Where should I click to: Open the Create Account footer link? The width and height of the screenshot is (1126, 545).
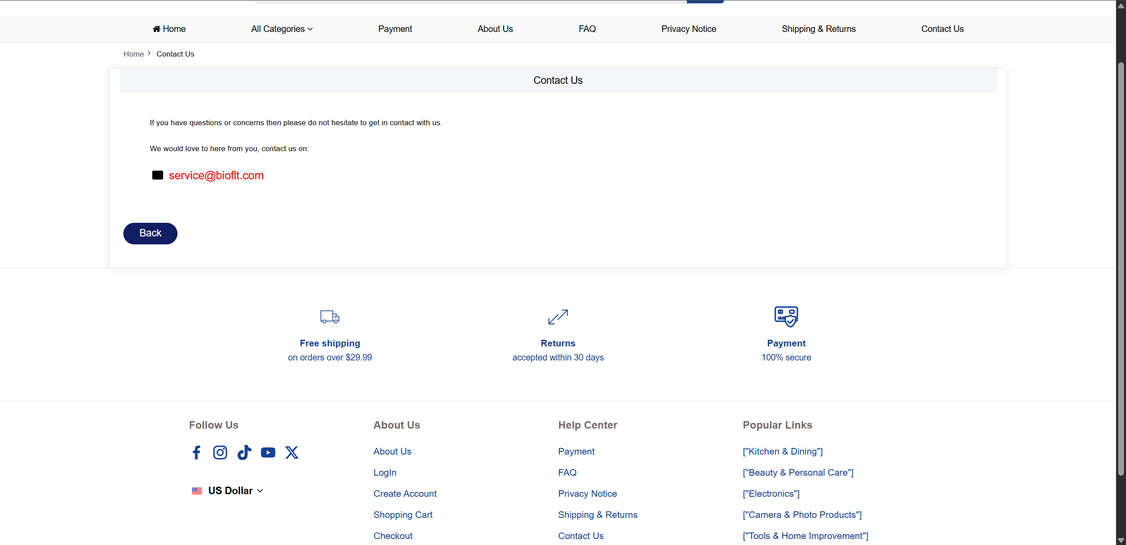tap(405, 494)
